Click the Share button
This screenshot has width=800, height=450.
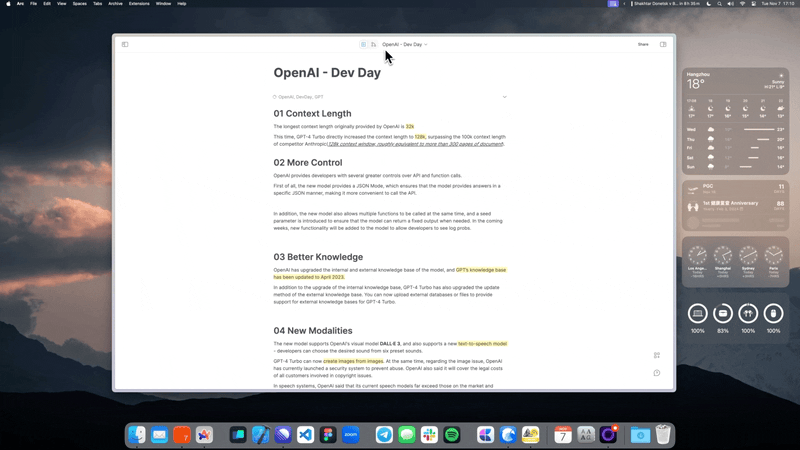point(643,44)
